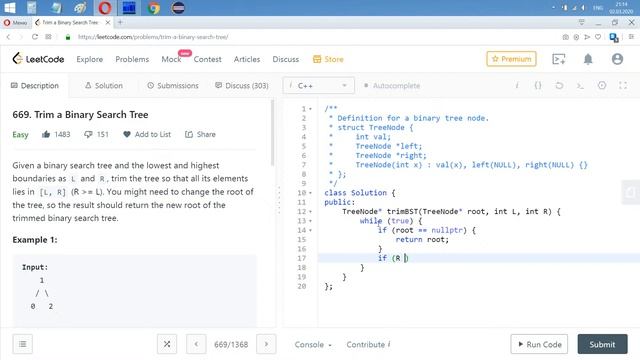Open Contest in navigation
Viewport: 640px width, 360px height.
coord(207,59)
